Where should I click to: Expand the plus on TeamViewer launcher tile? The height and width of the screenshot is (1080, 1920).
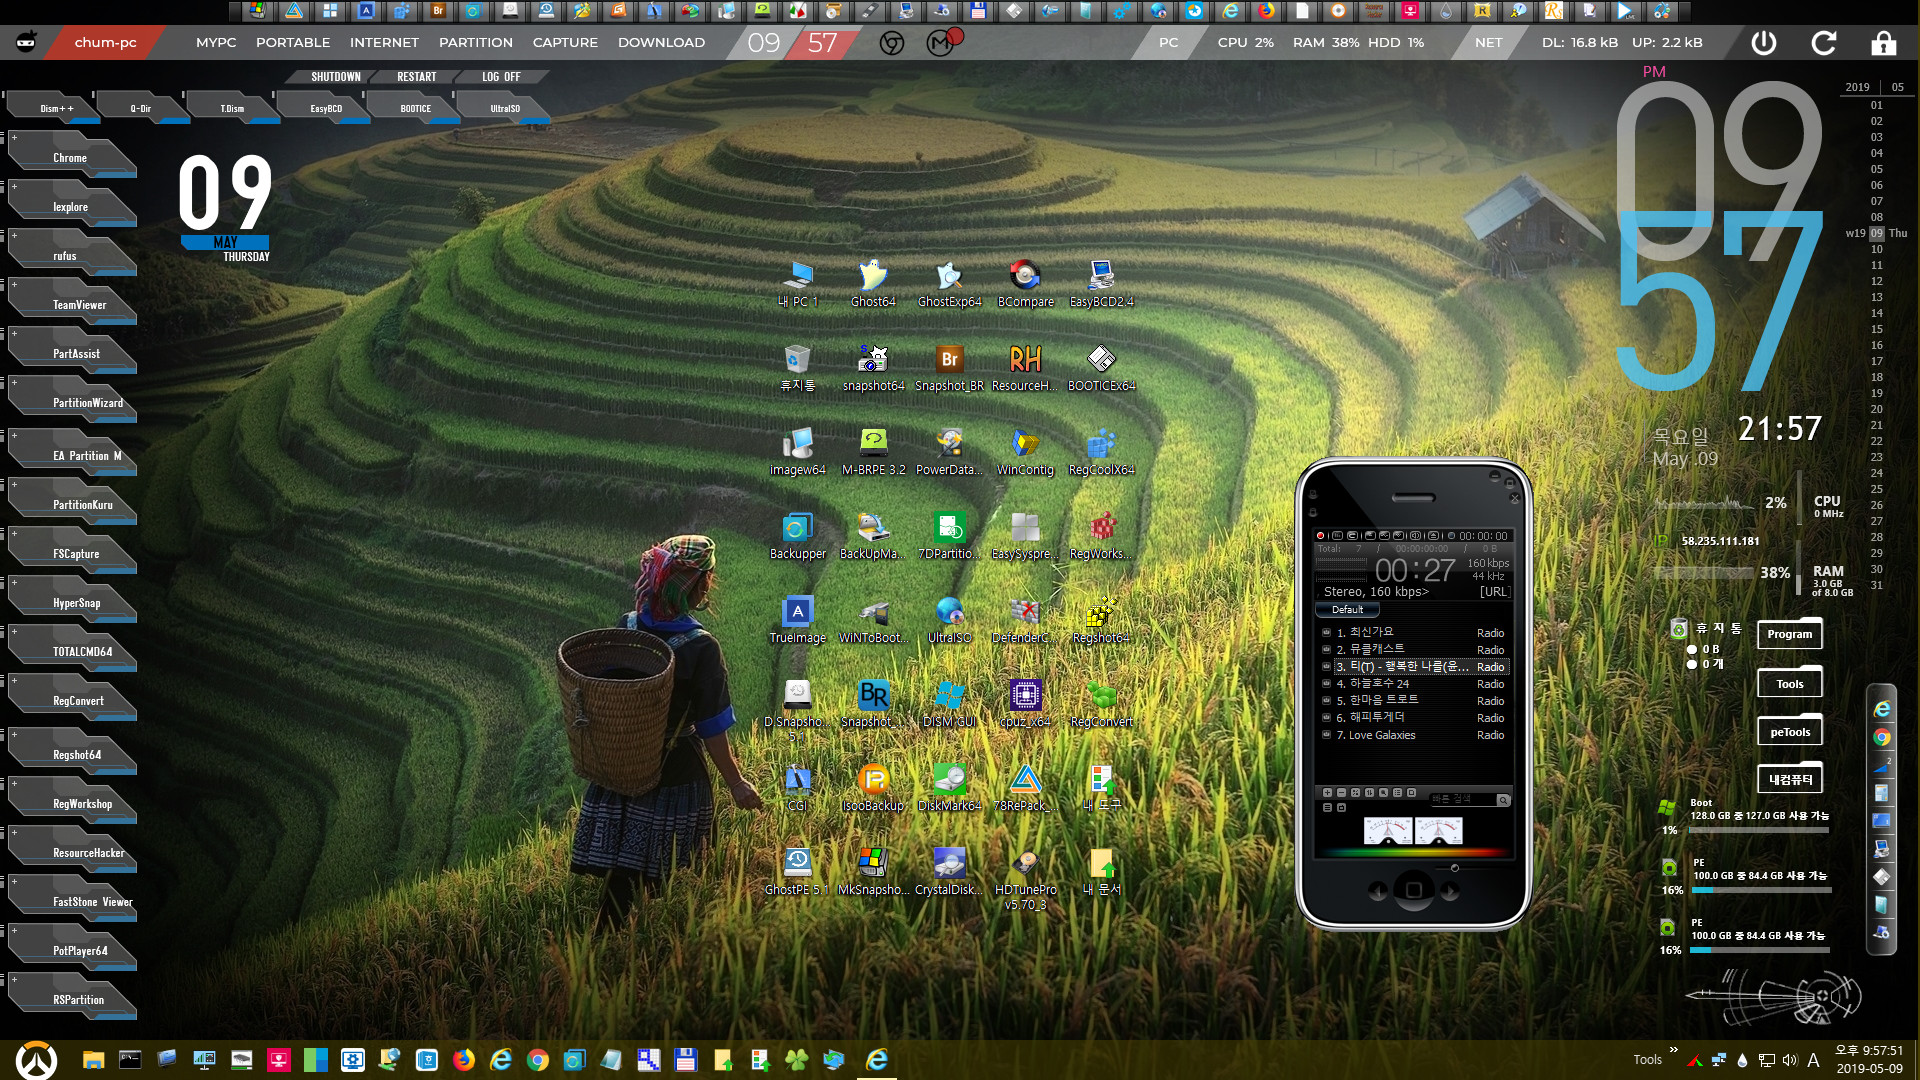(x=14, y=284)
